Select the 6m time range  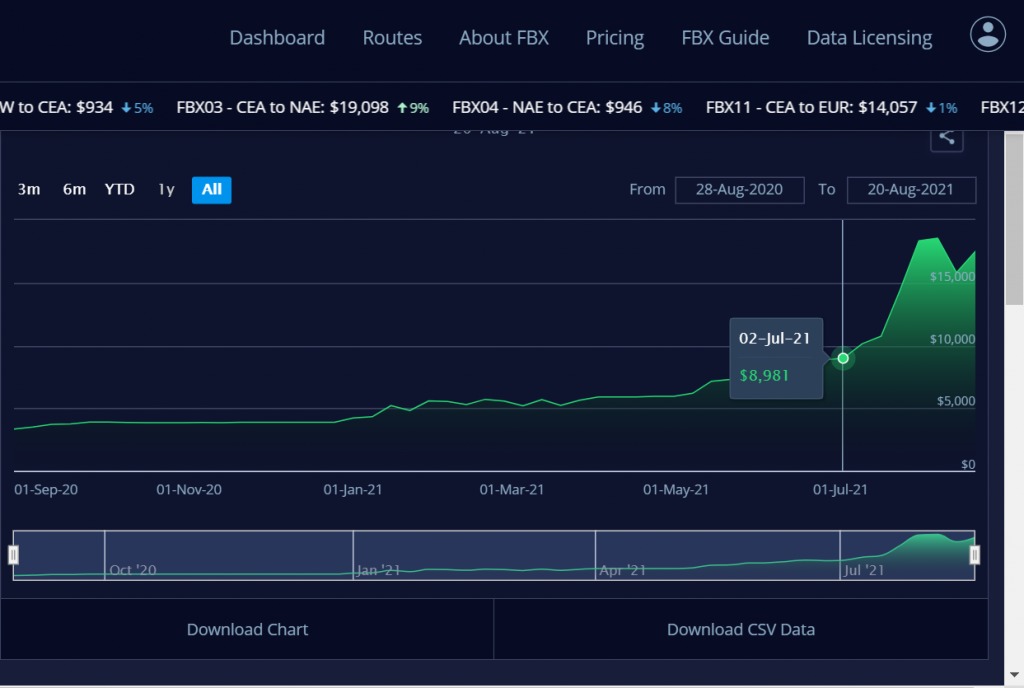pyautogui.click(x=74, y=189)
